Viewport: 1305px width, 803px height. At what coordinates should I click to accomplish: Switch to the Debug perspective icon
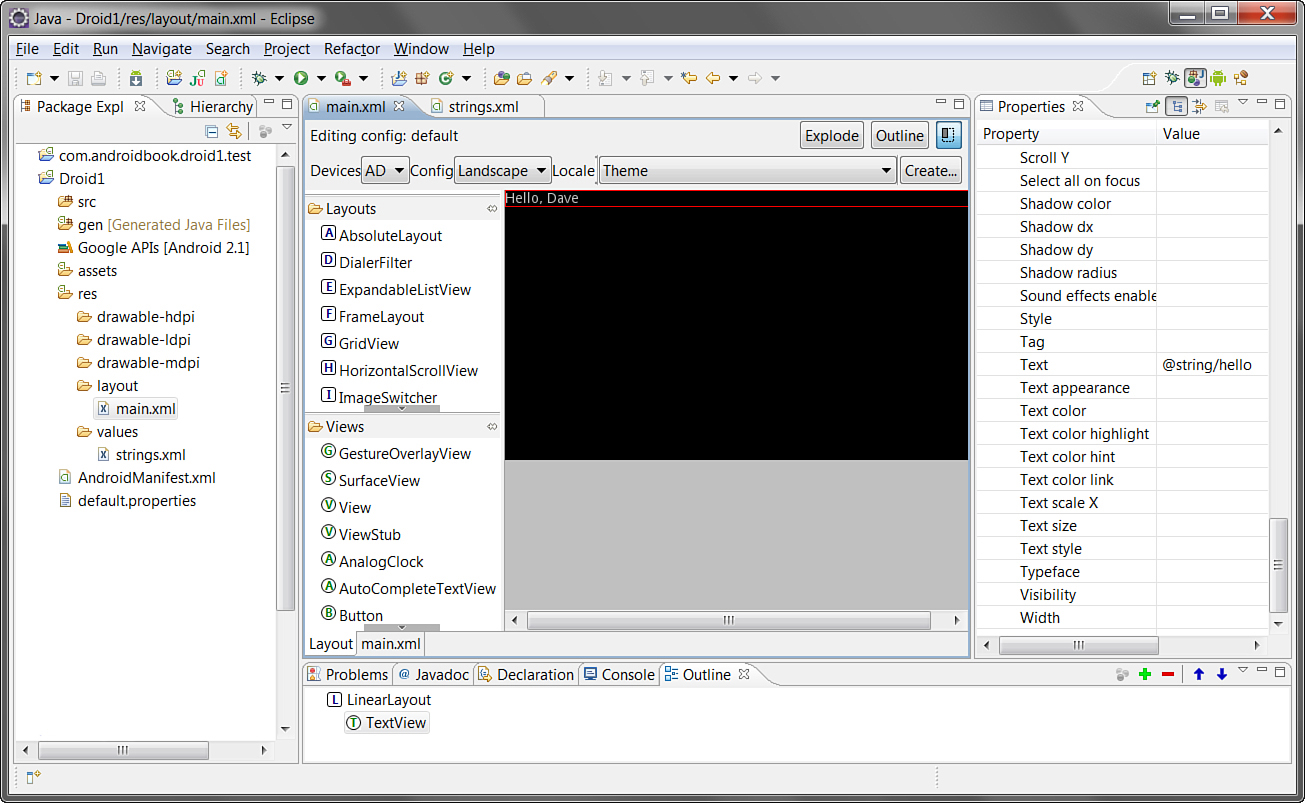tap(1172, 78)
